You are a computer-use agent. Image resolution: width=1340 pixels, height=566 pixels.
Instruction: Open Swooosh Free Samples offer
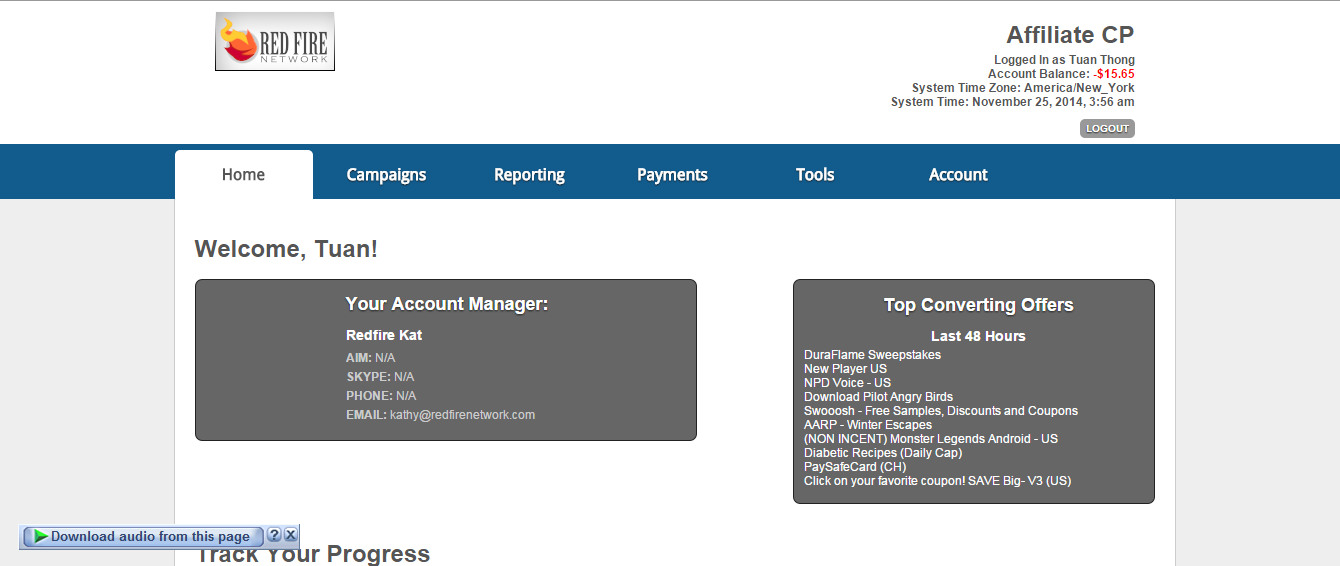(x=941, y=411)
